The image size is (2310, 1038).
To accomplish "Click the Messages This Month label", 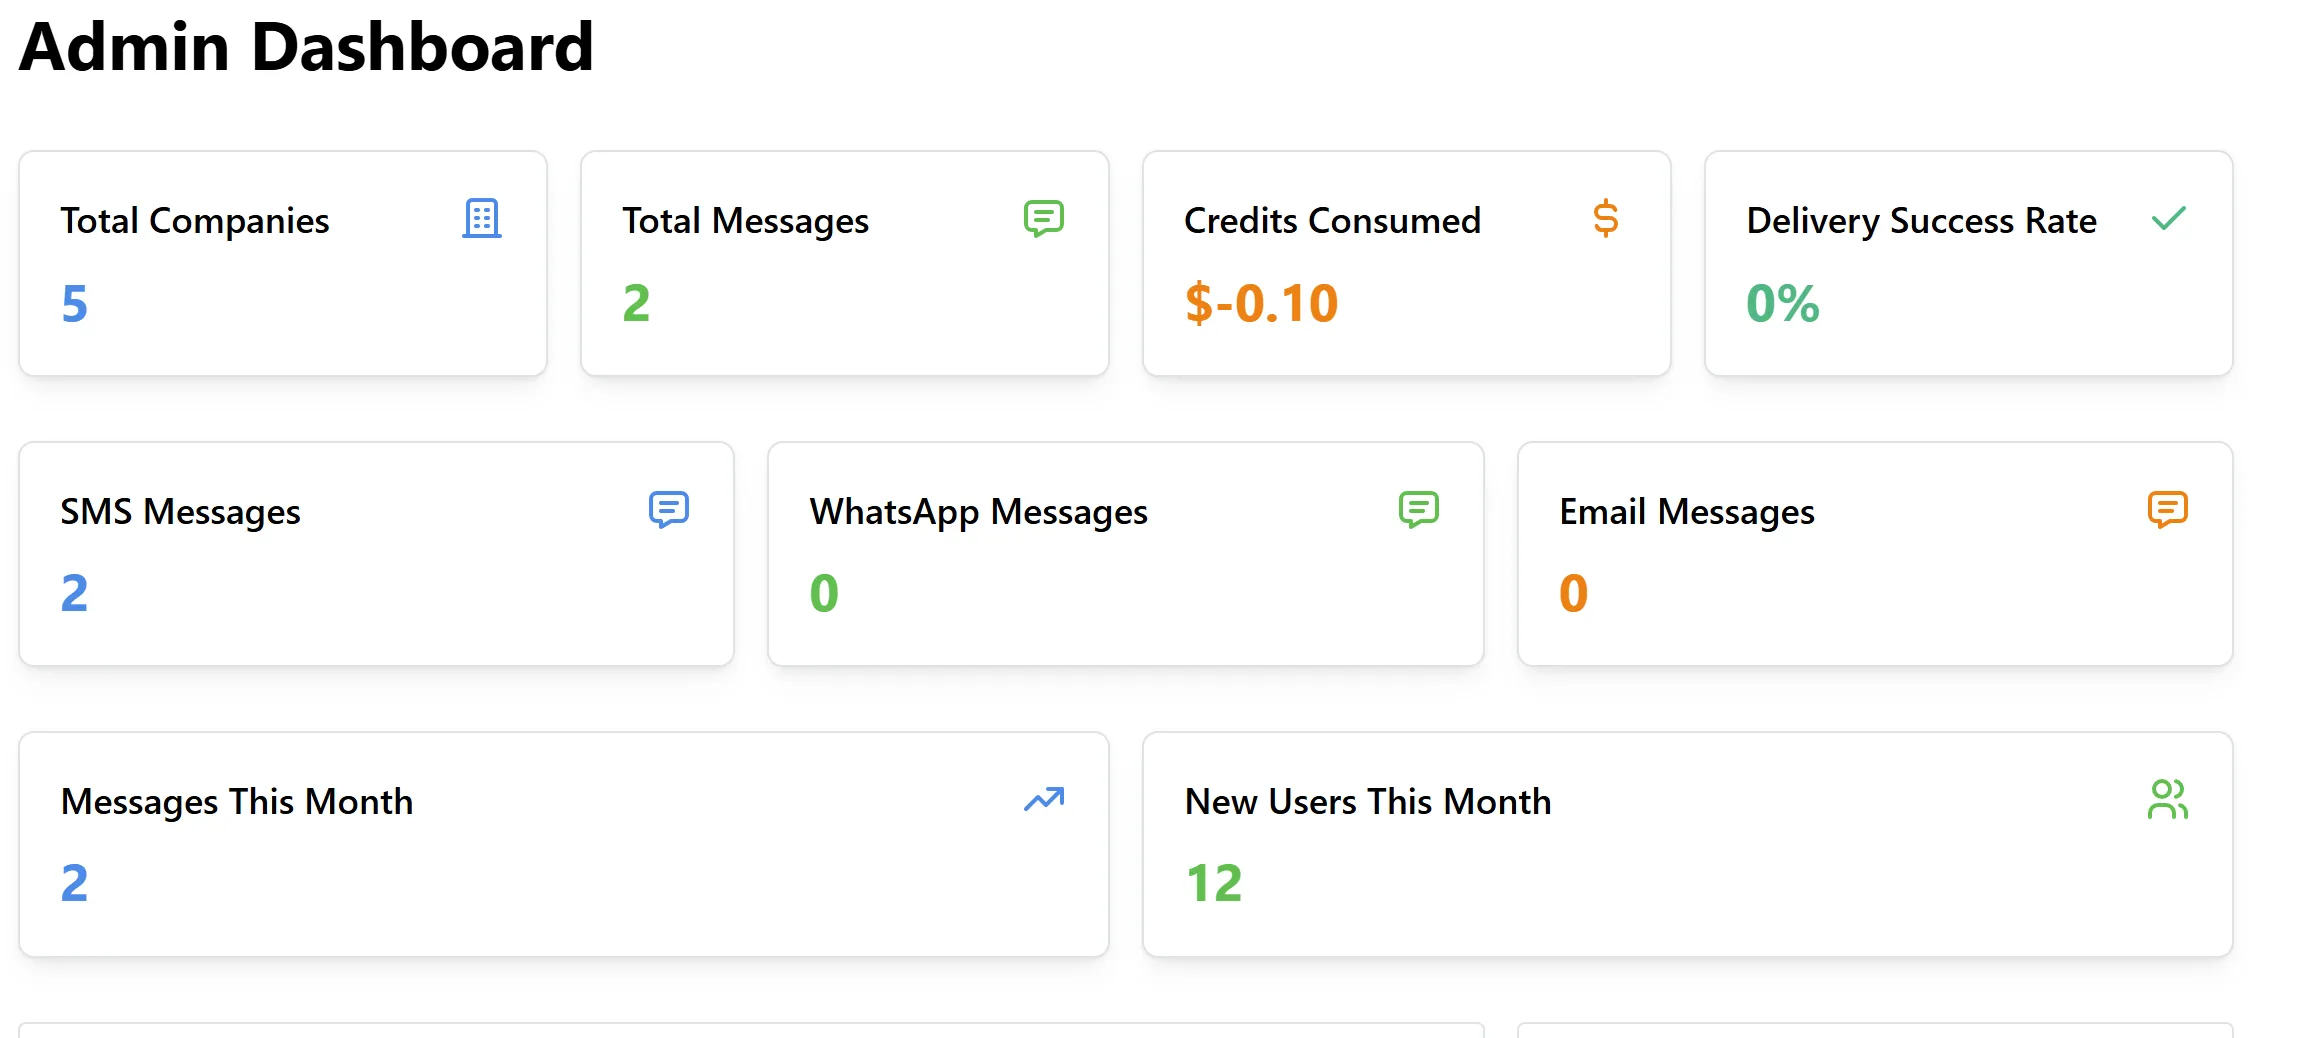I will (x=237, y=802).
